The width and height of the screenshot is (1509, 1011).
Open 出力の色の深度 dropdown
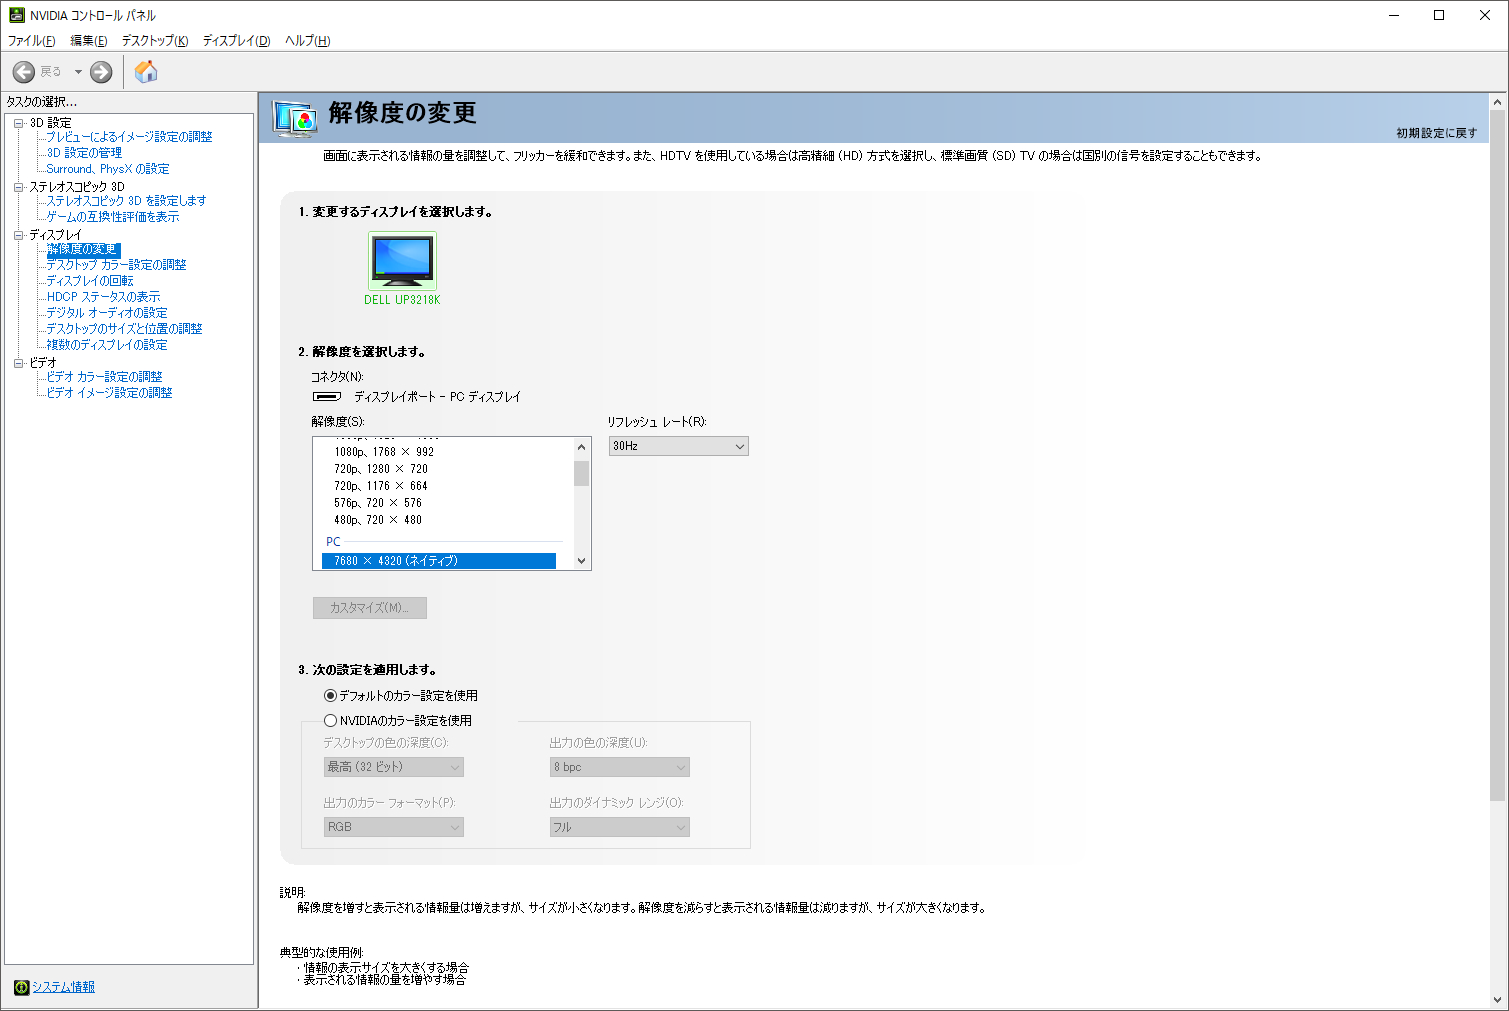pyautogui.click(x=620, y=767)
